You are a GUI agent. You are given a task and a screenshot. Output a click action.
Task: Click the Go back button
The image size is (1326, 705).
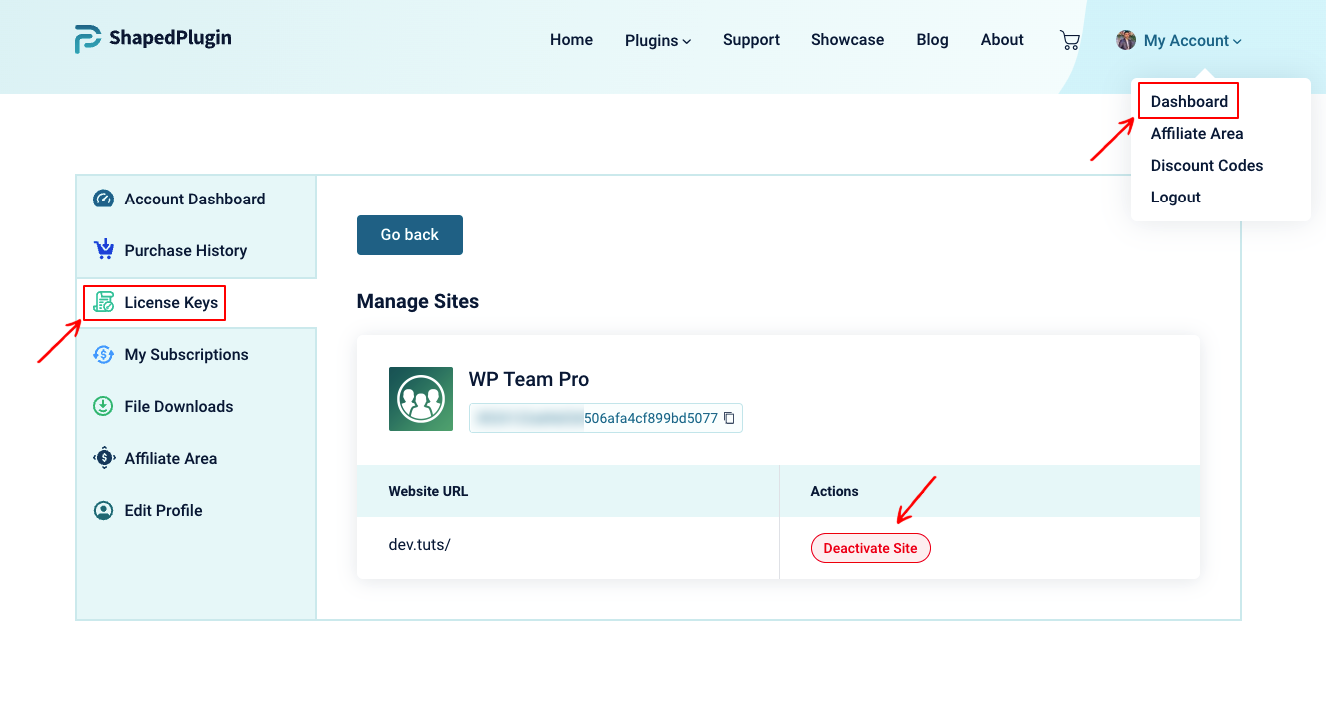click(x=410, y=235)
